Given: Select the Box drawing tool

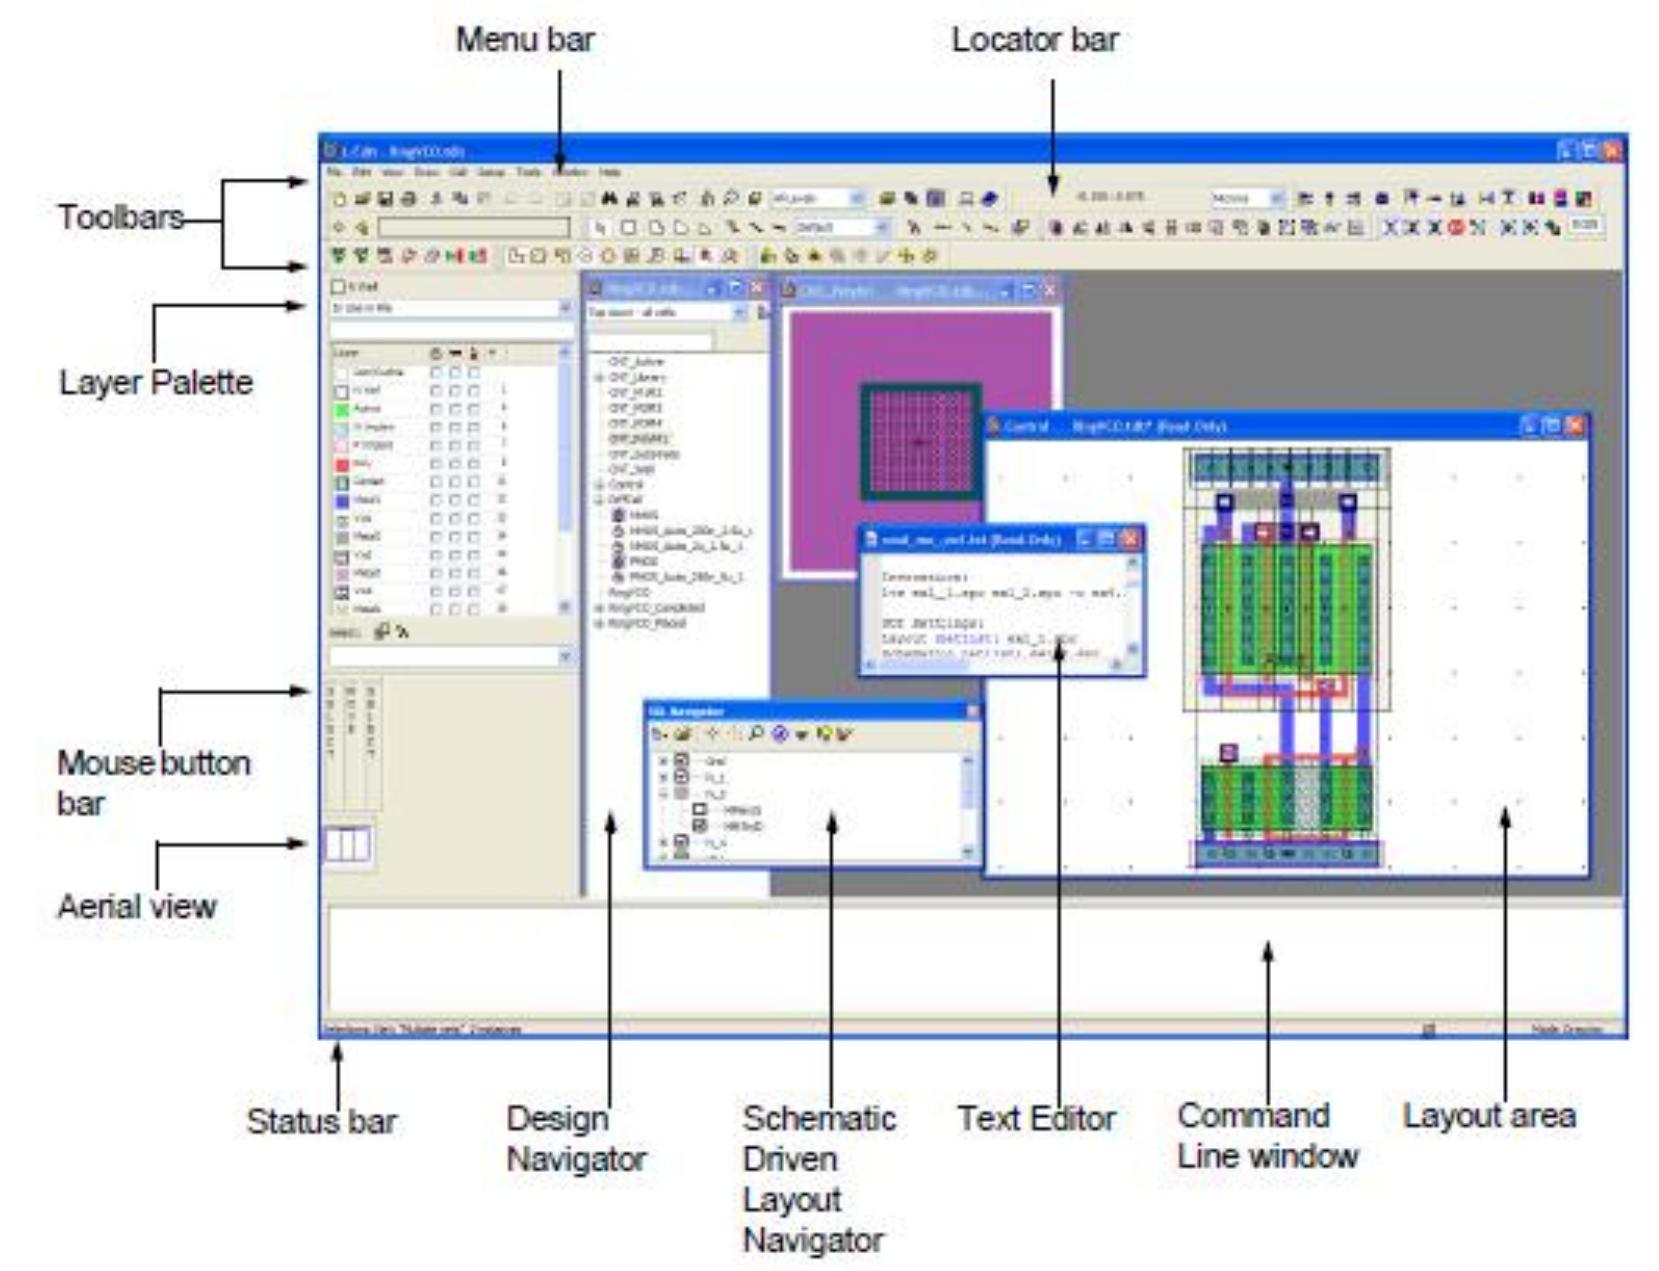Looking at the screenshot, I should pos(627,228).
